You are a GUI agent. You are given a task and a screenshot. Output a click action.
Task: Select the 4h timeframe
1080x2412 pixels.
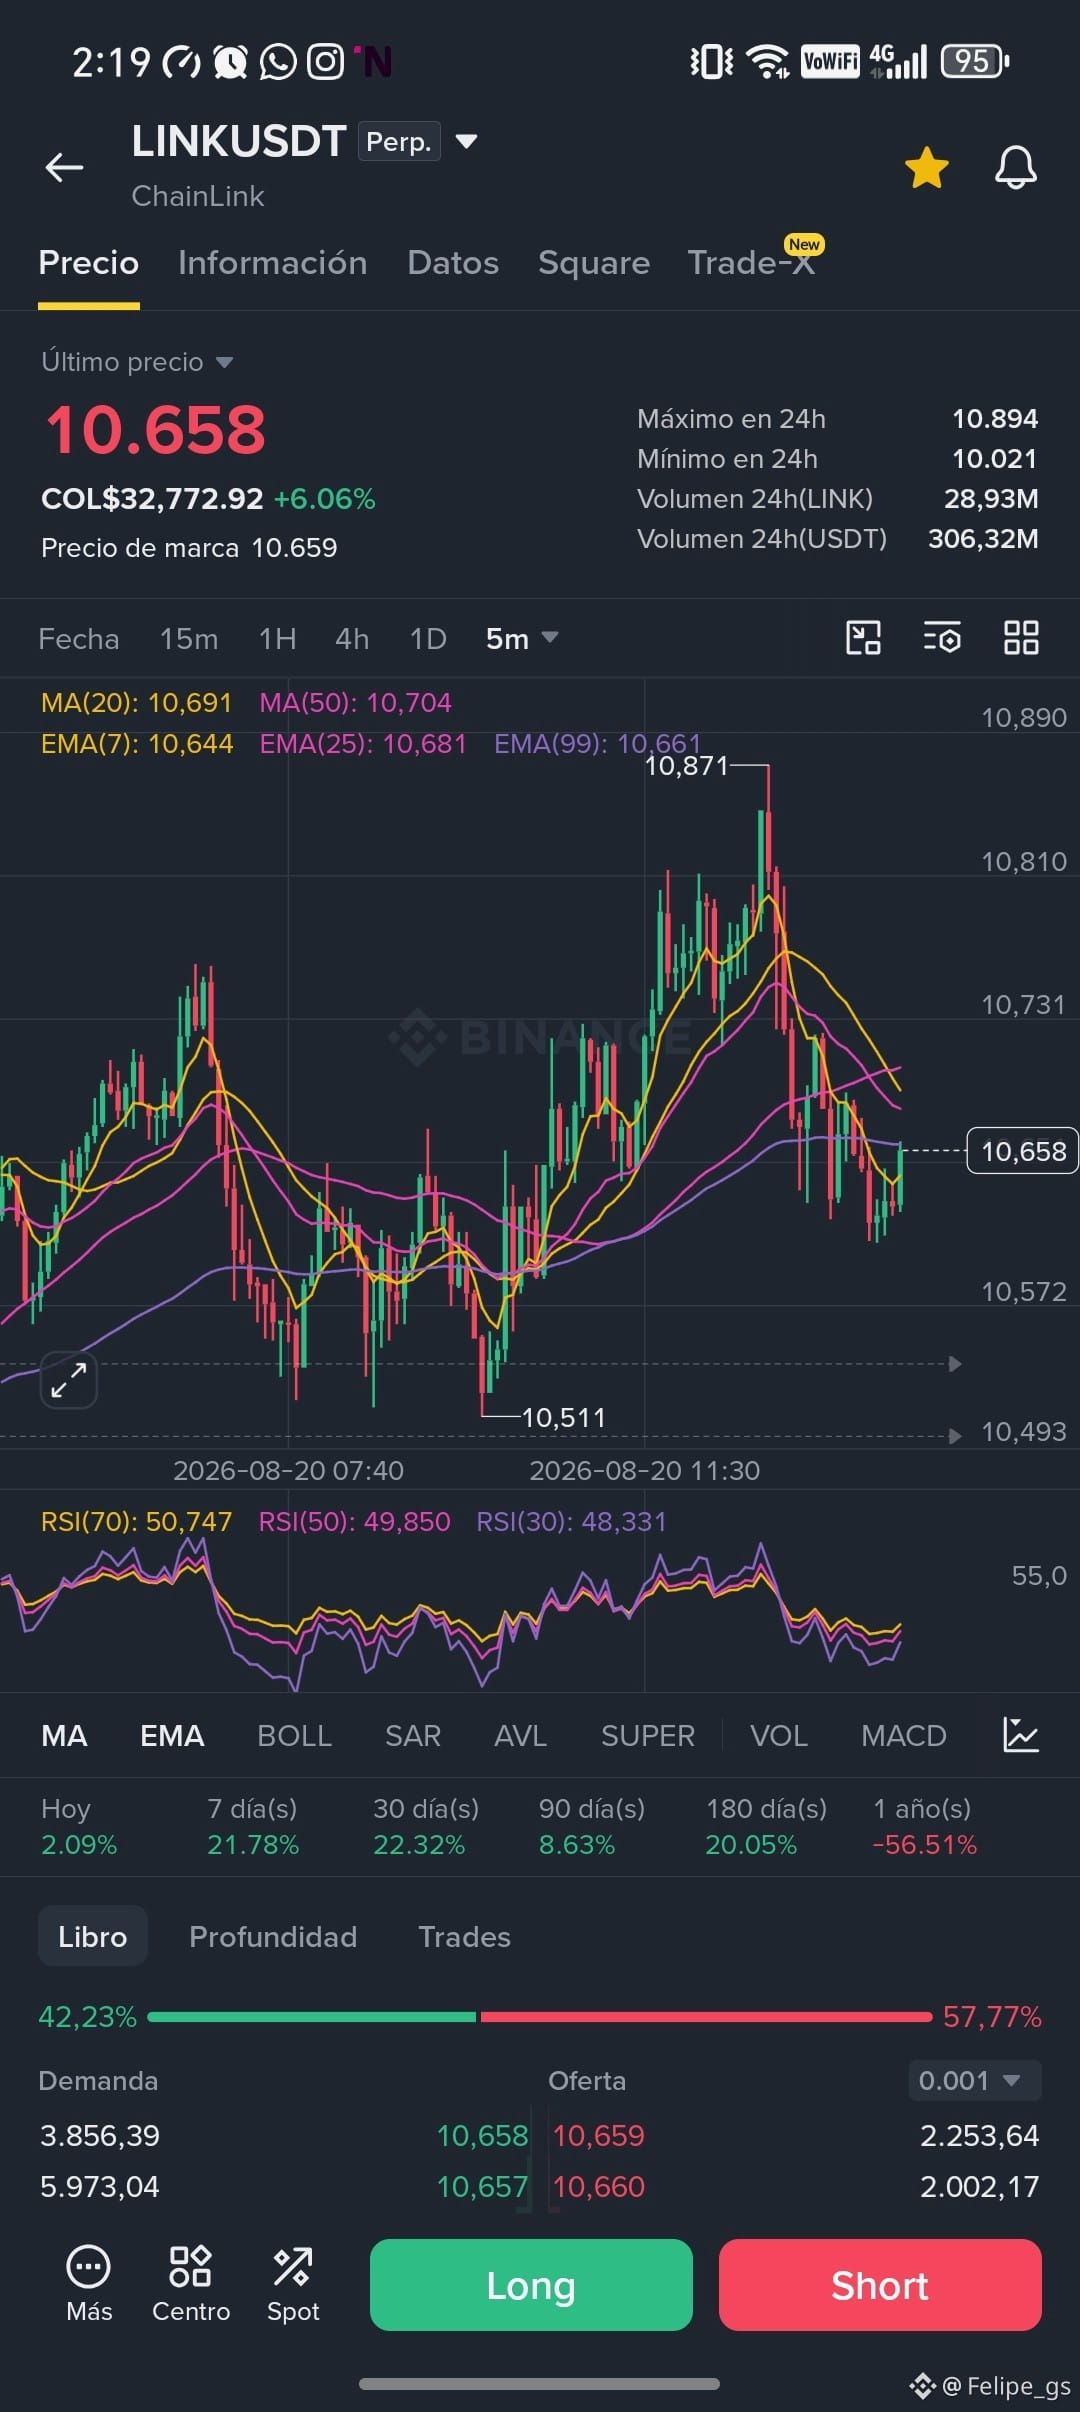tap(352, 639)
